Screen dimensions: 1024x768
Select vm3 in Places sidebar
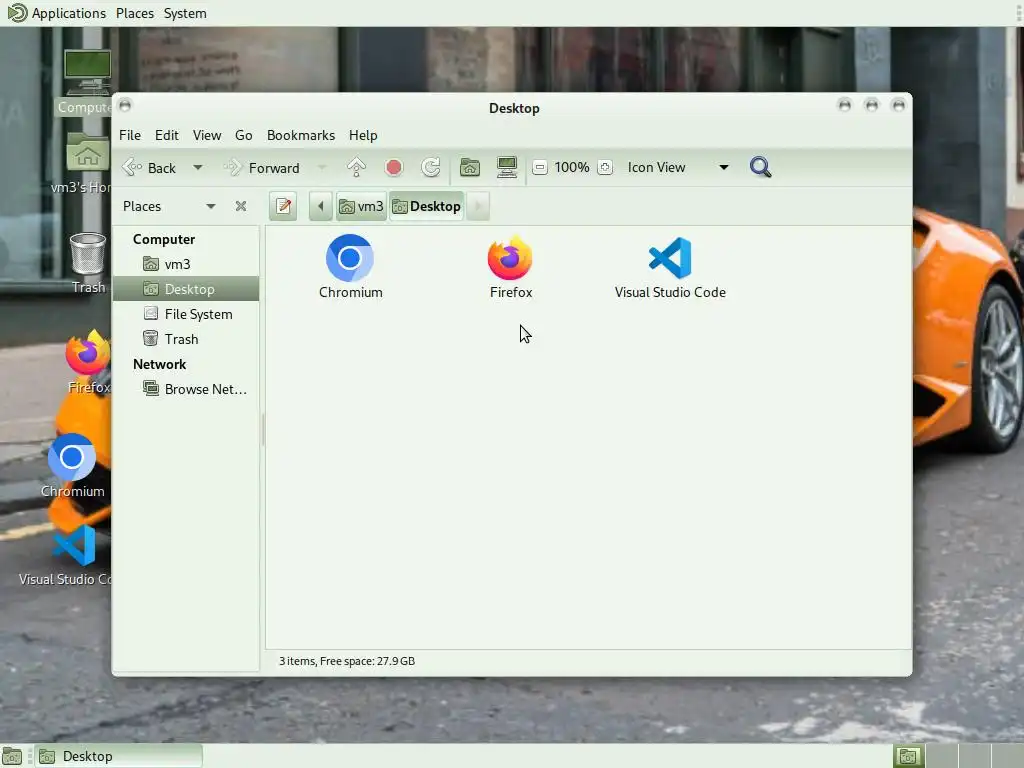(186, 264)
